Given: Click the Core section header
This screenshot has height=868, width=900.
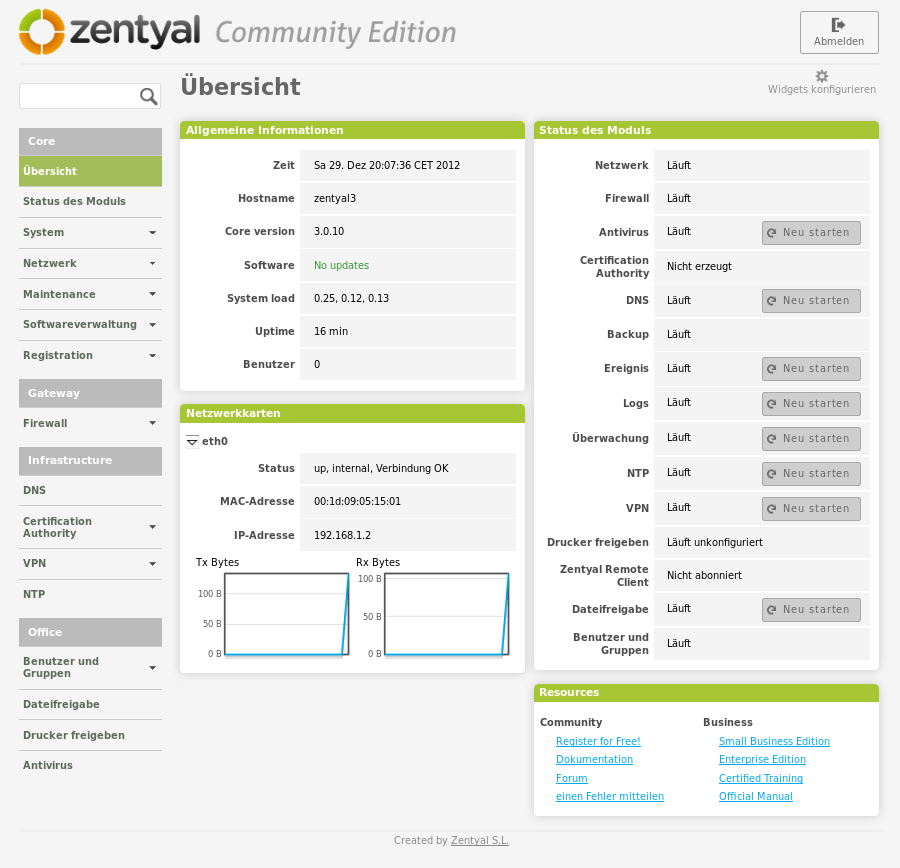Looking at the screenshot, I should click(90, 141).
